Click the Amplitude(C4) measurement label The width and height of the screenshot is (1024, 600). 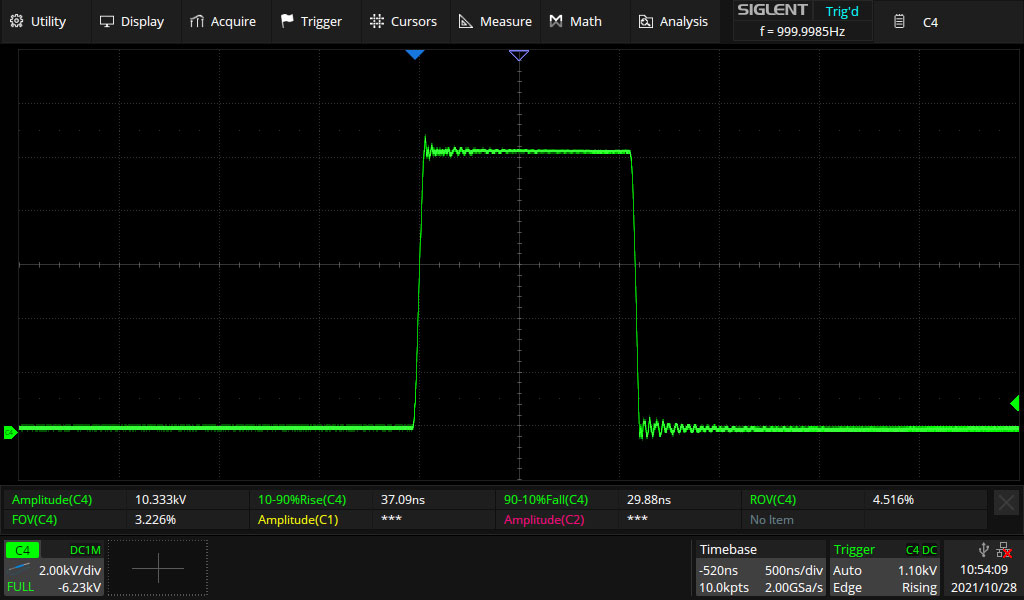pos(52,499)
